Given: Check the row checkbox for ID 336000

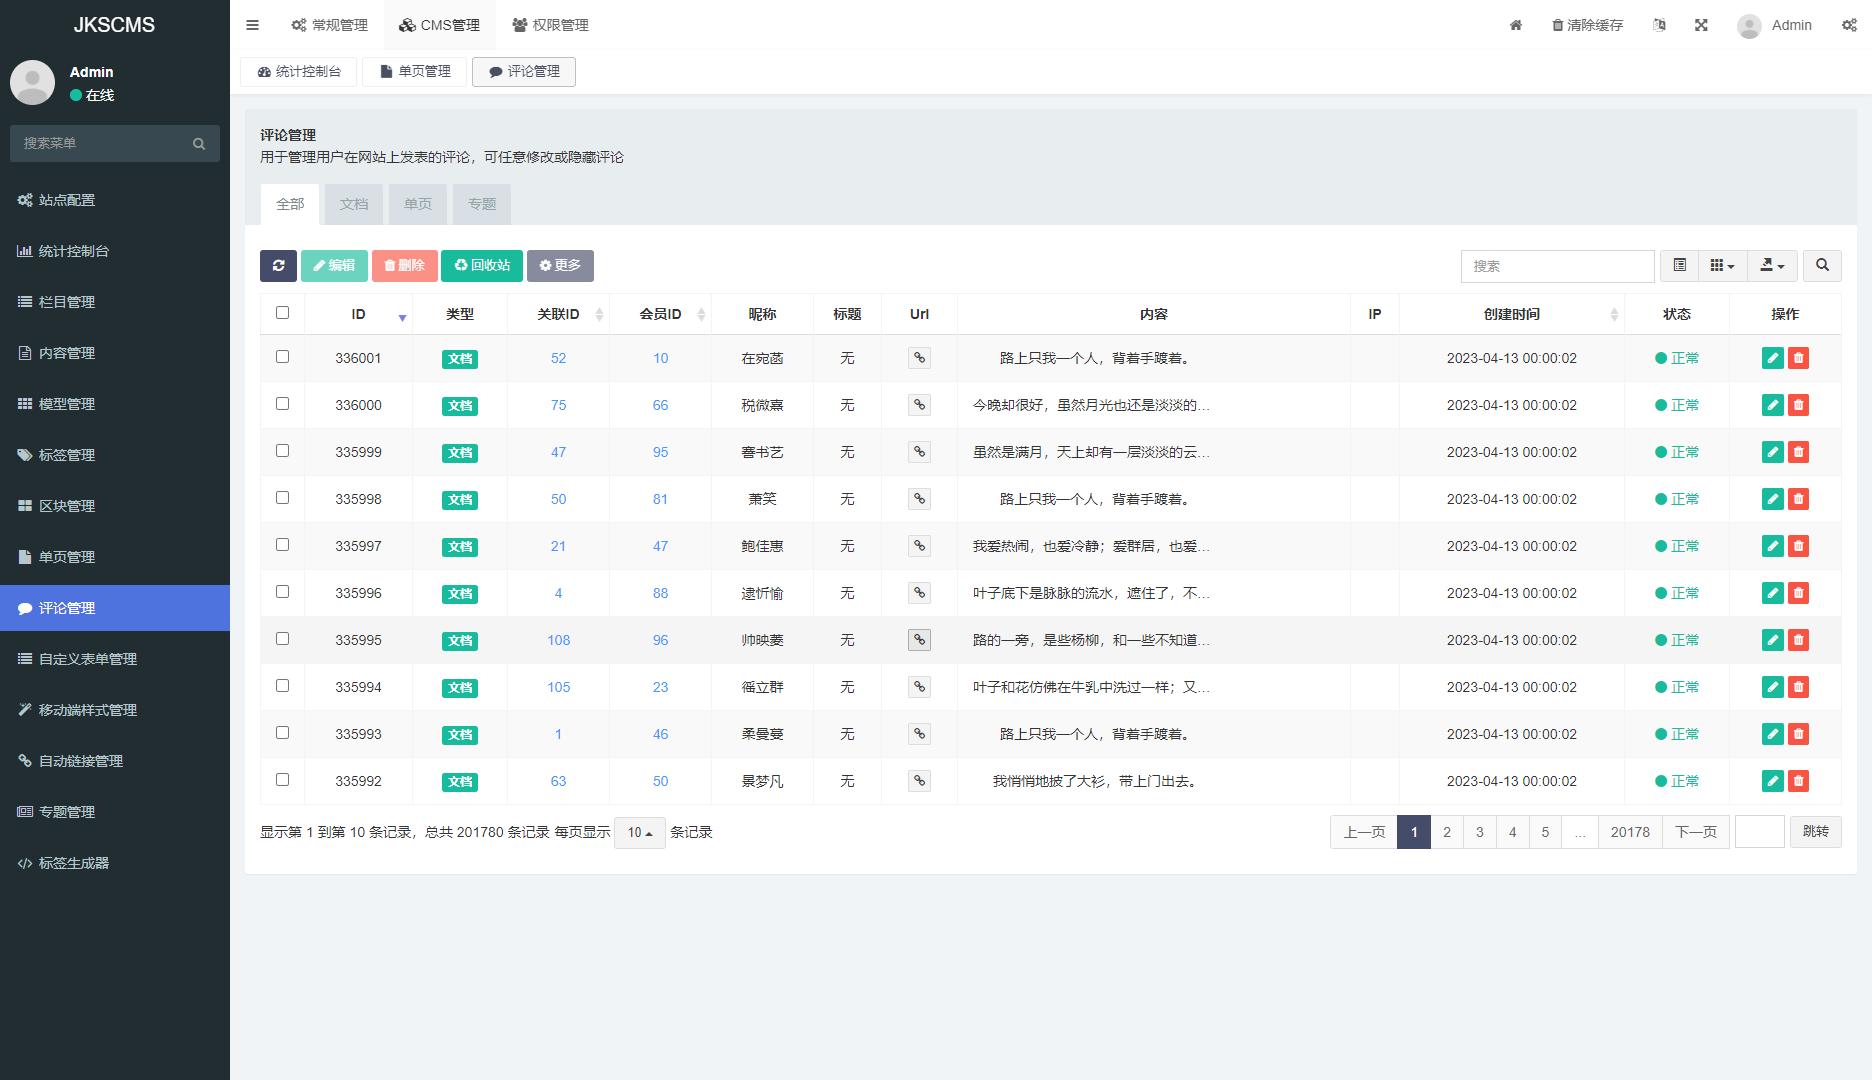Looking at the screenshot, I should click(282, 404).
